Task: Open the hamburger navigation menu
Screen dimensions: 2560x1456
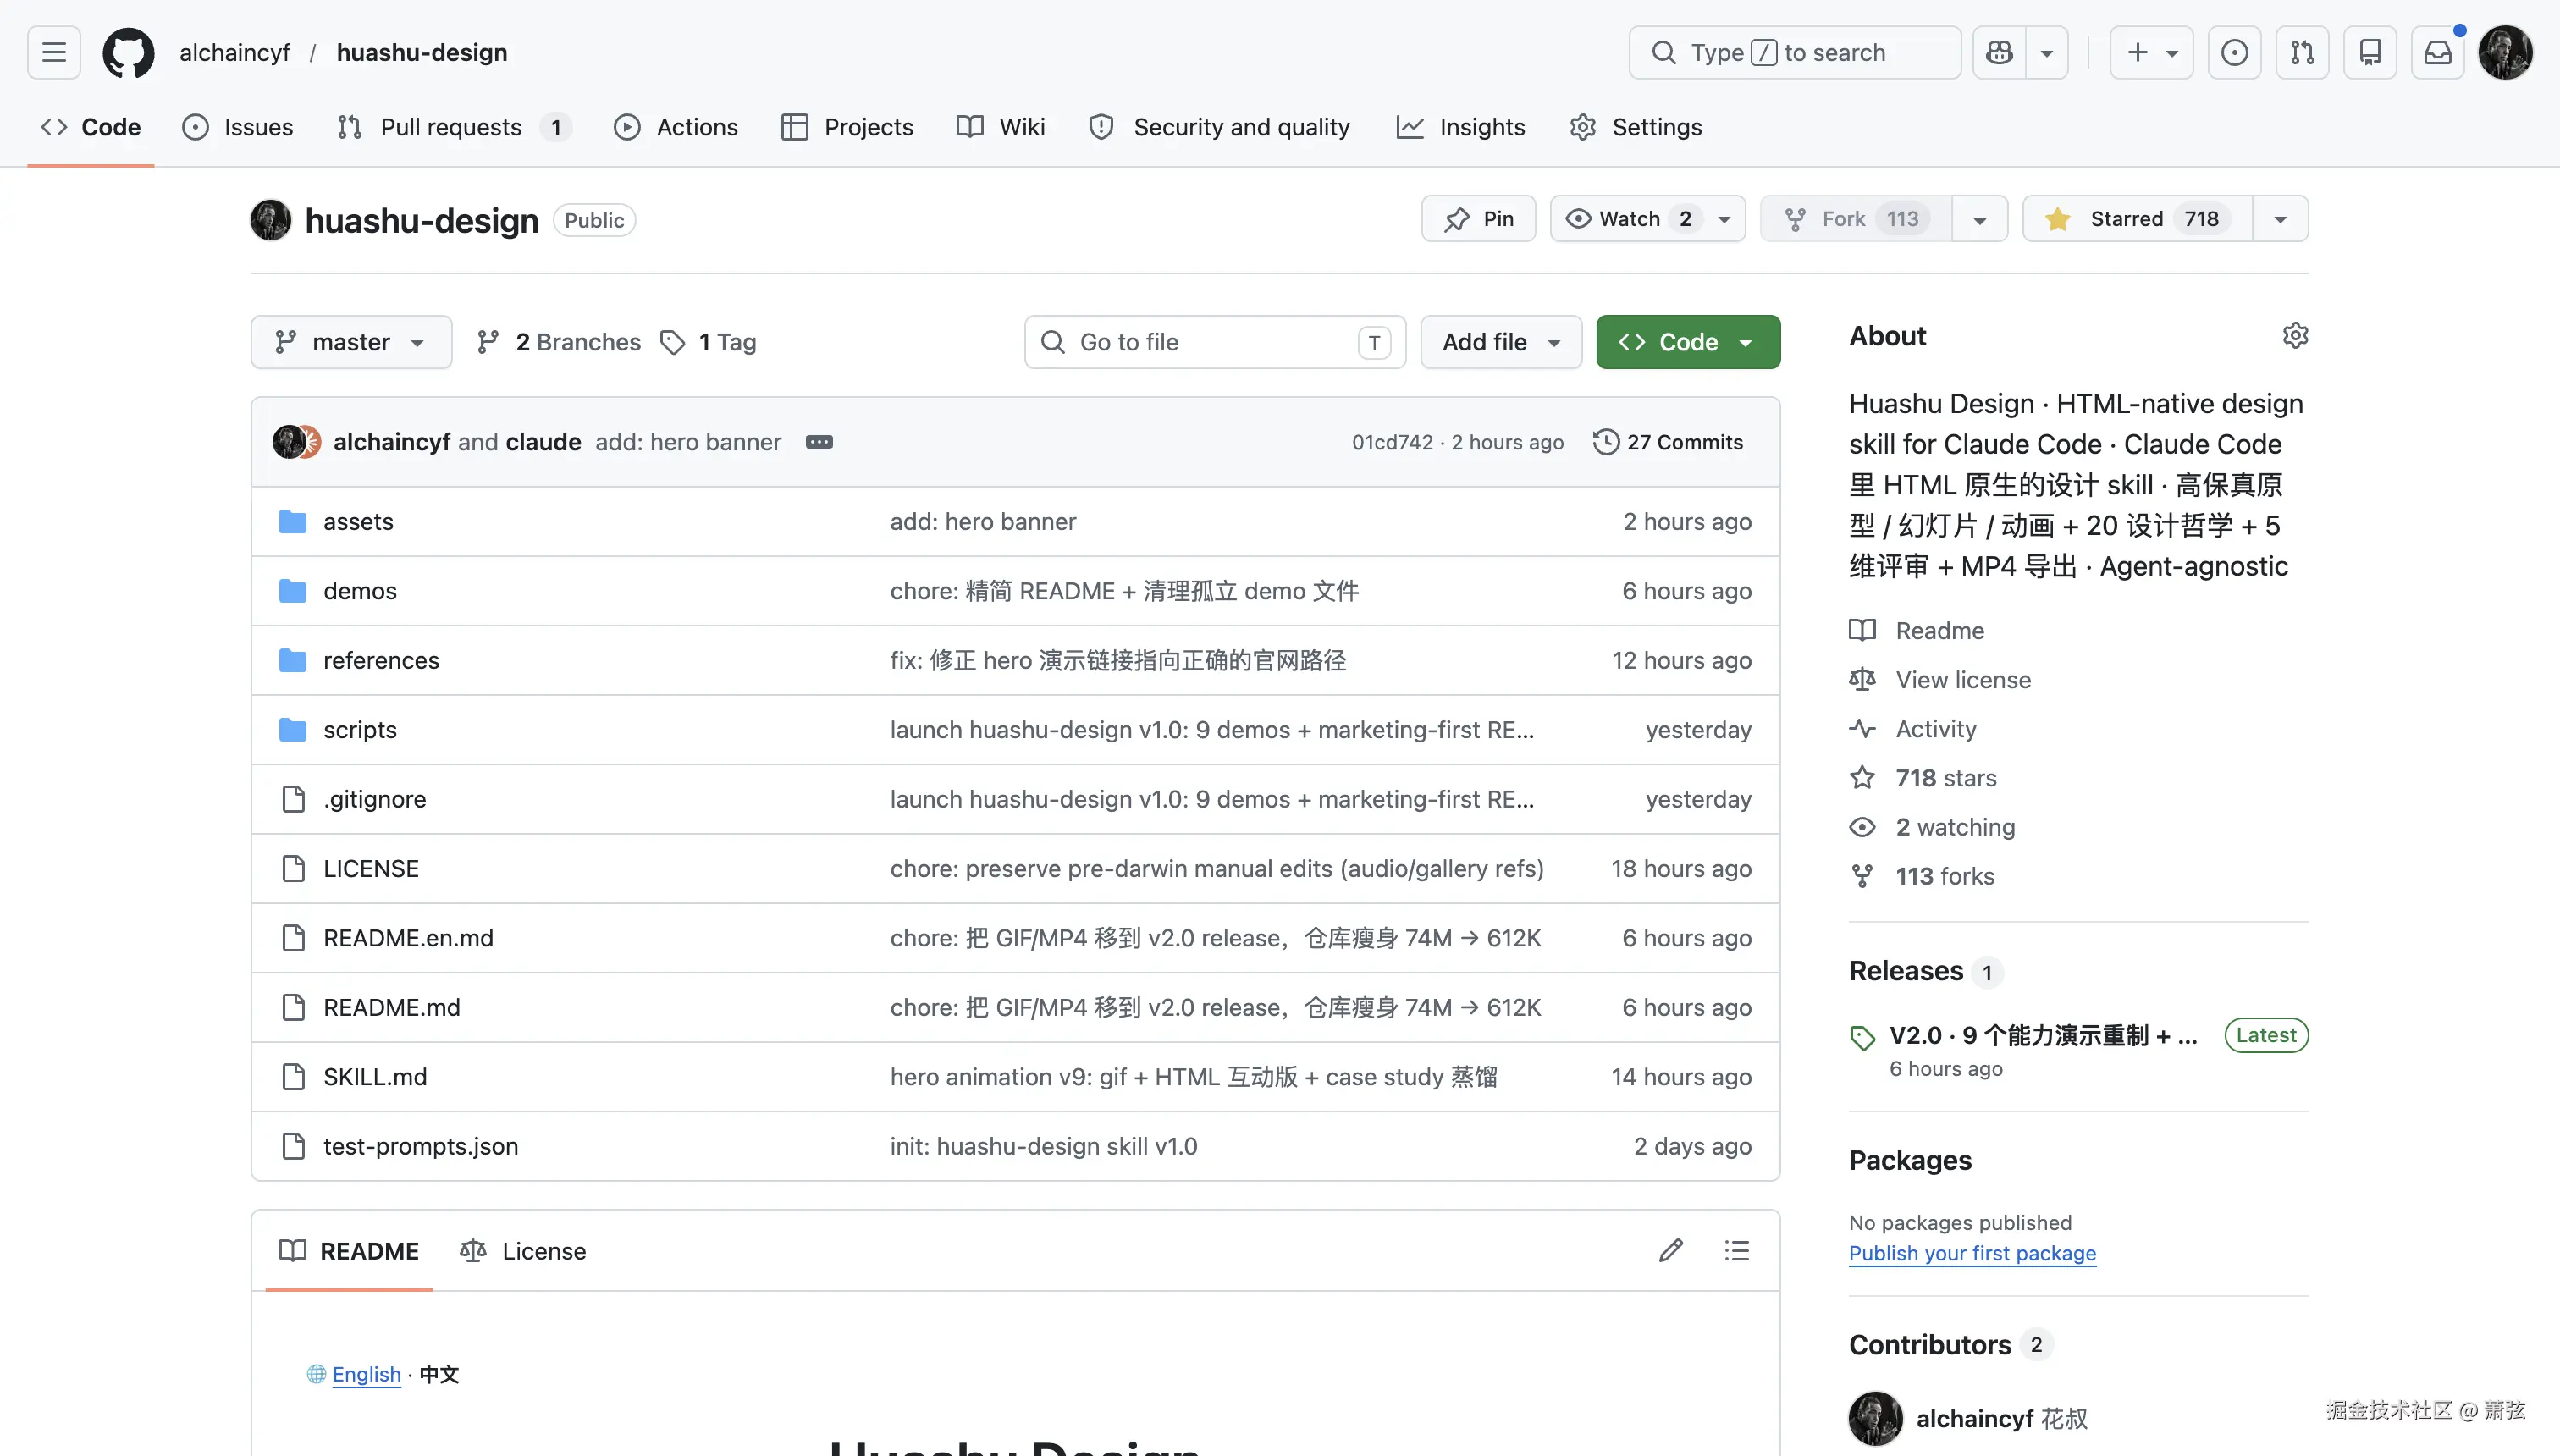Action: click(54, 52)
